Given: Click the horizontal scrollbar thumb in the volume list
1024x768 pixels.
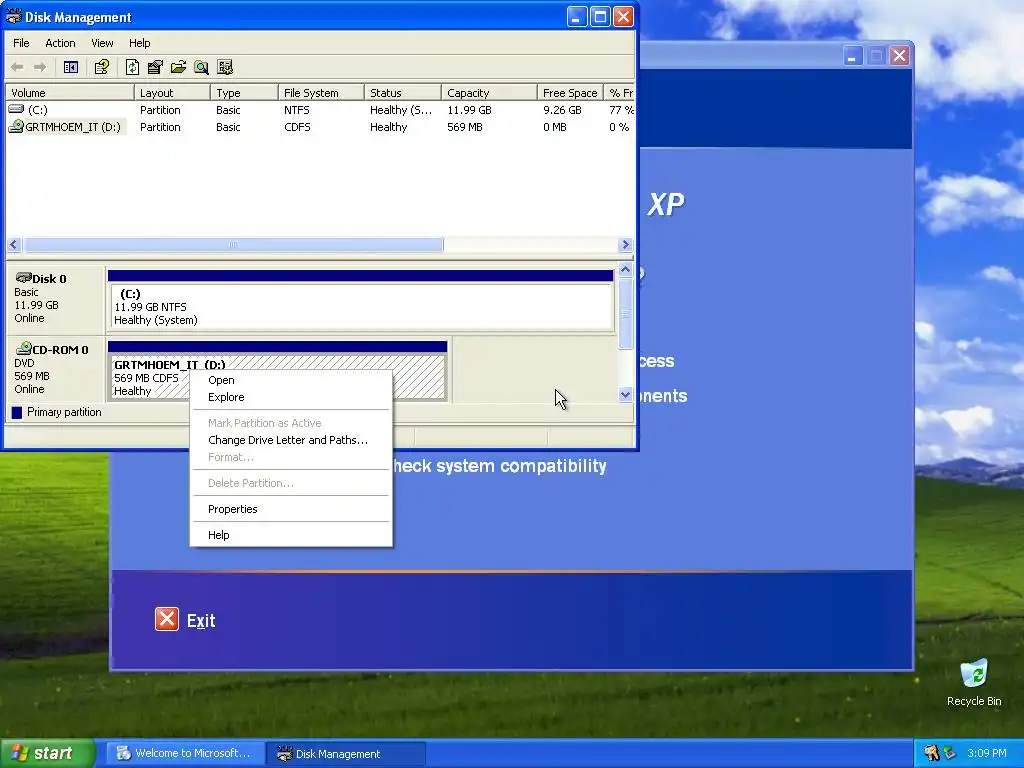Looking at the screenshot, I should click(x=233, y=245).
